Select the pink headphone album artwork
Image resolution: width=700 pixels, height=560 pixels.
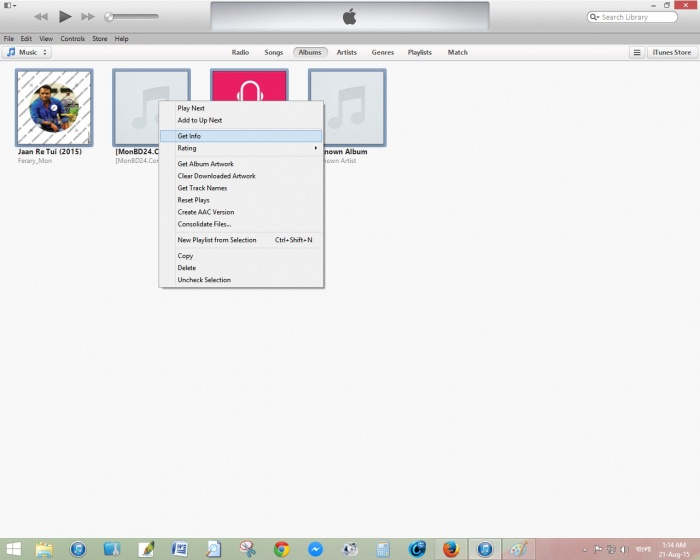point(250,85)
